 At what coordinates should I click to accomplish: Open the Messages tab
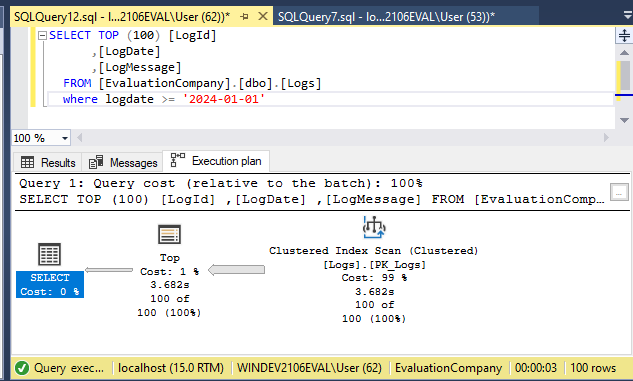point(123,163)
